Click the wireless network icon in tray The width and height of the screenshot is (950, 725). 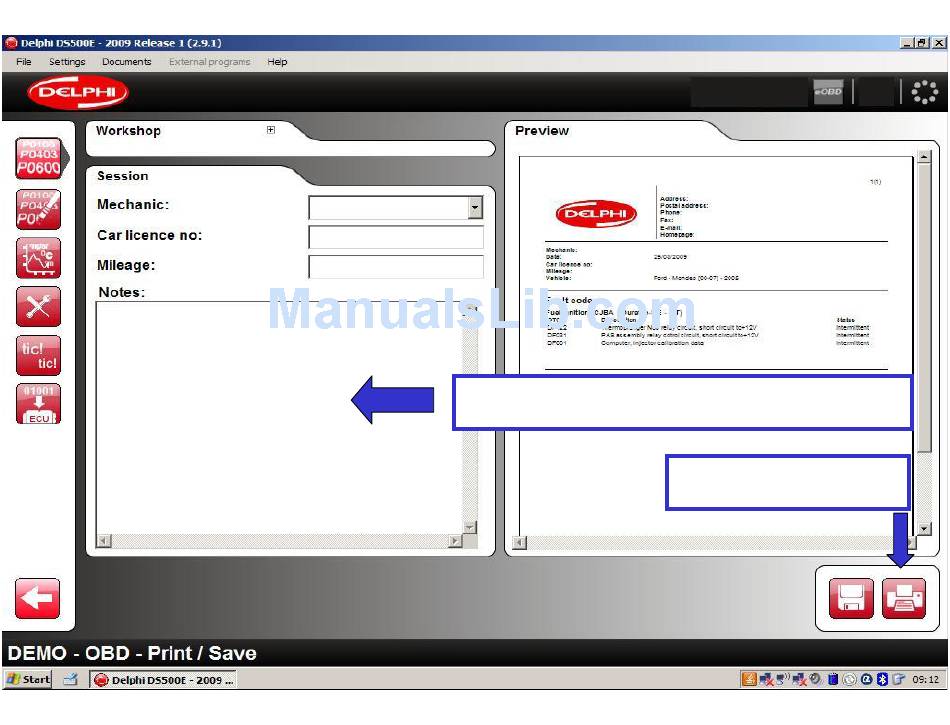[782, 679]
